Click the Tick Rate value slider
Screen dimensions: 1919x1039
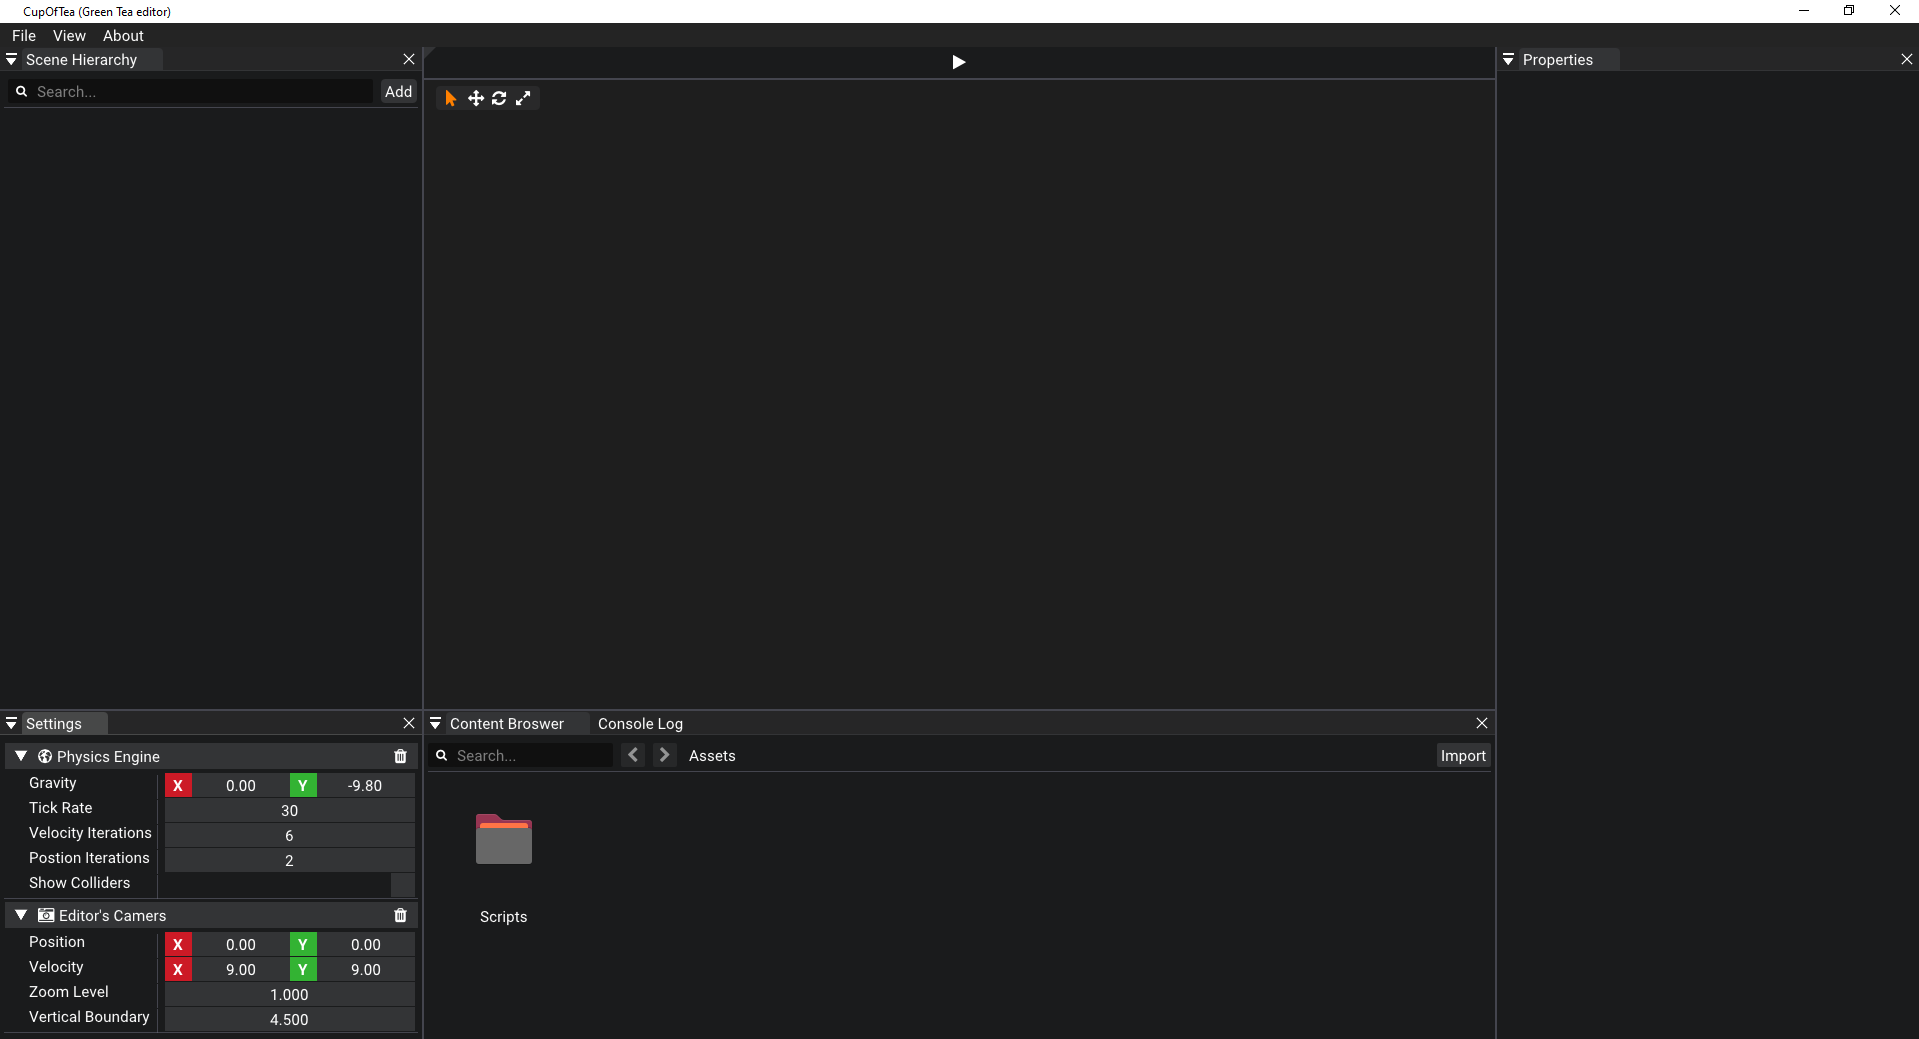[290, 811]
